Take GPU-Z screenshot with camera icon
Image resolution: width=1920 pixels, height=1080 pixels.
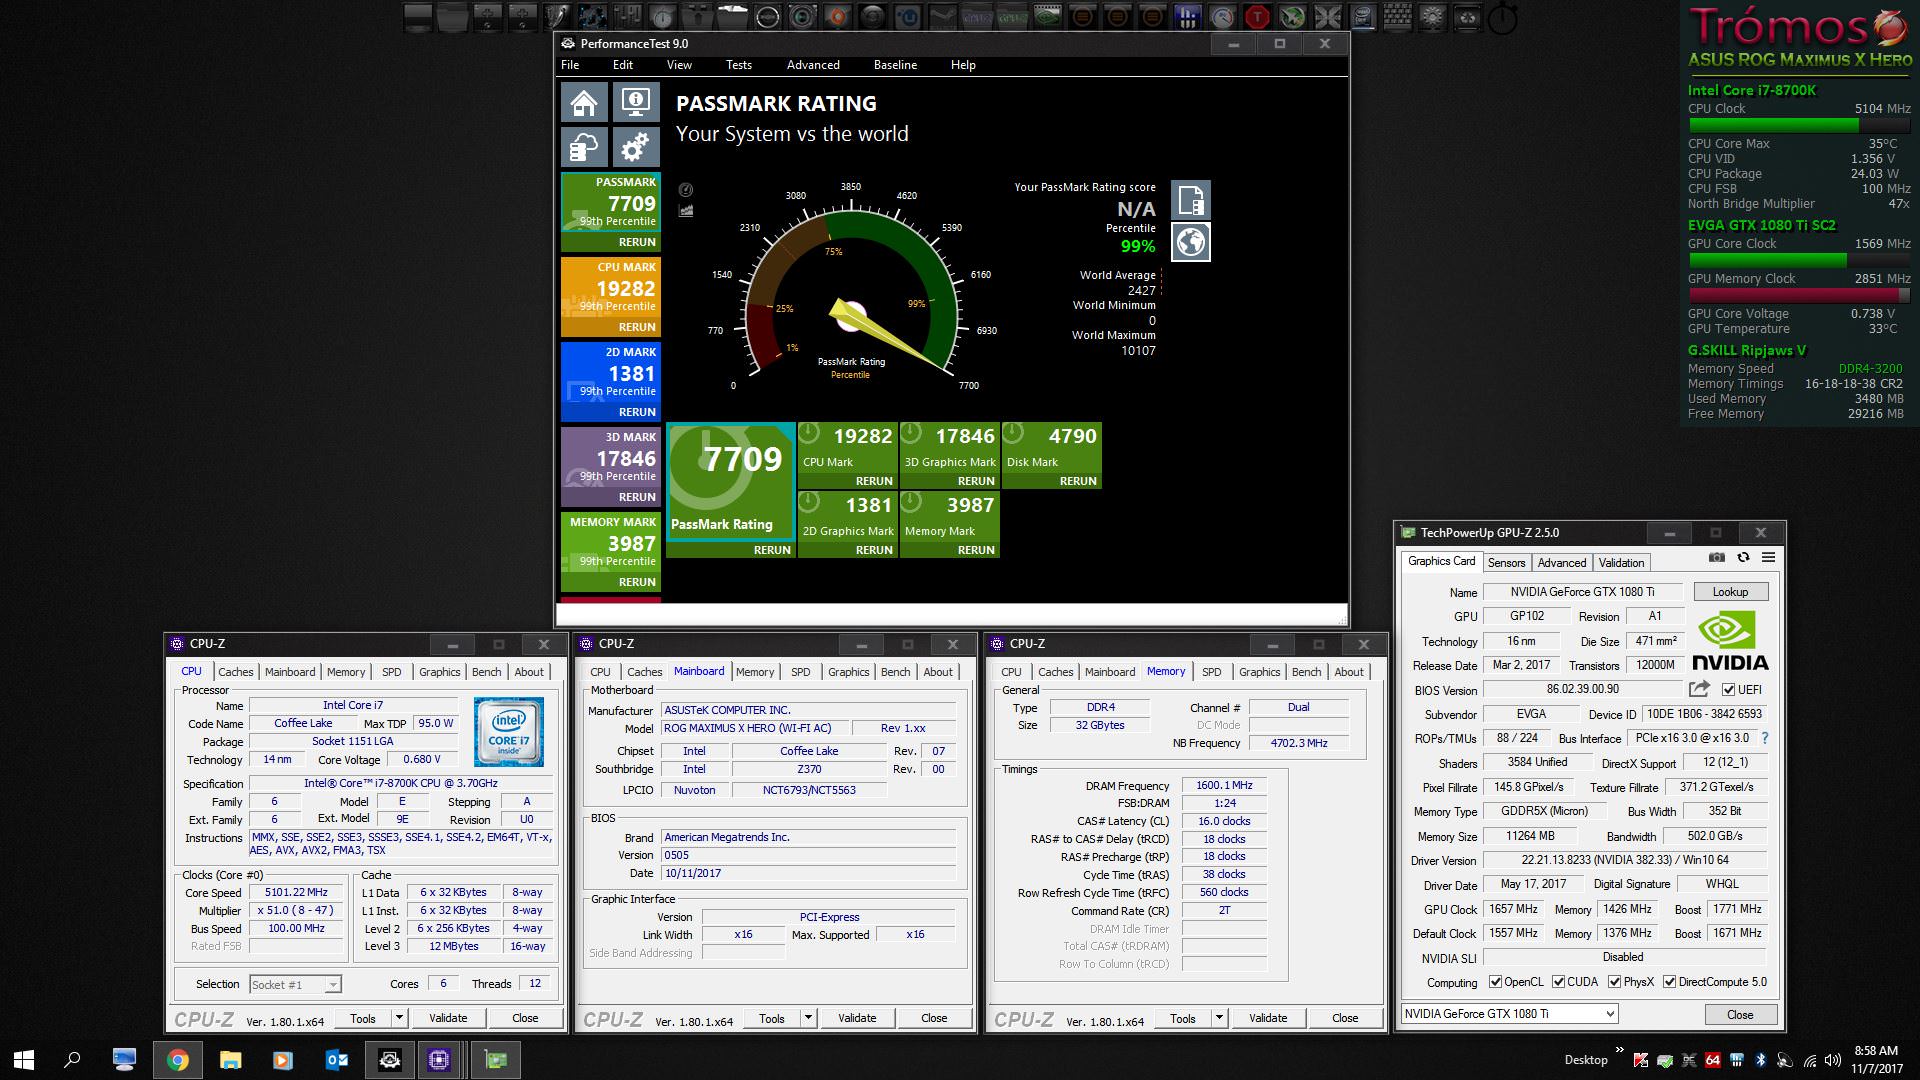pyautogui.click(x=1717, y=558)
